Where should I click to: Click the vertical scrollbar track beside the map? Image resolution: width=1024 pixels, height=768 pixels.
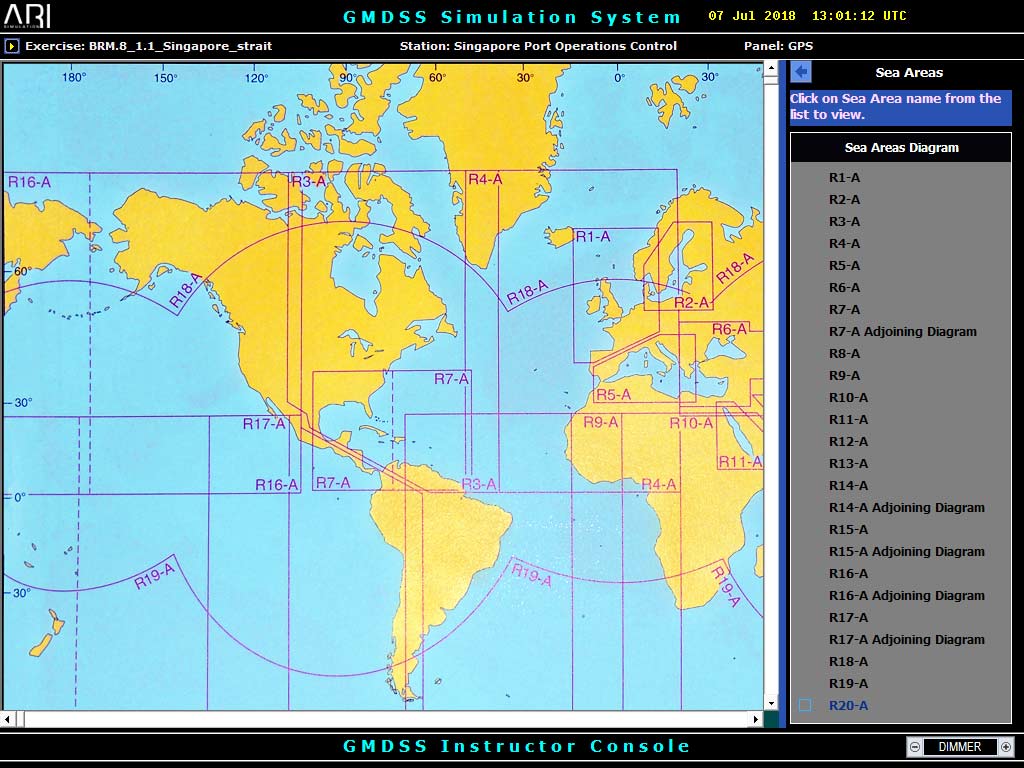pyautogui.click(x=770, y=400)
